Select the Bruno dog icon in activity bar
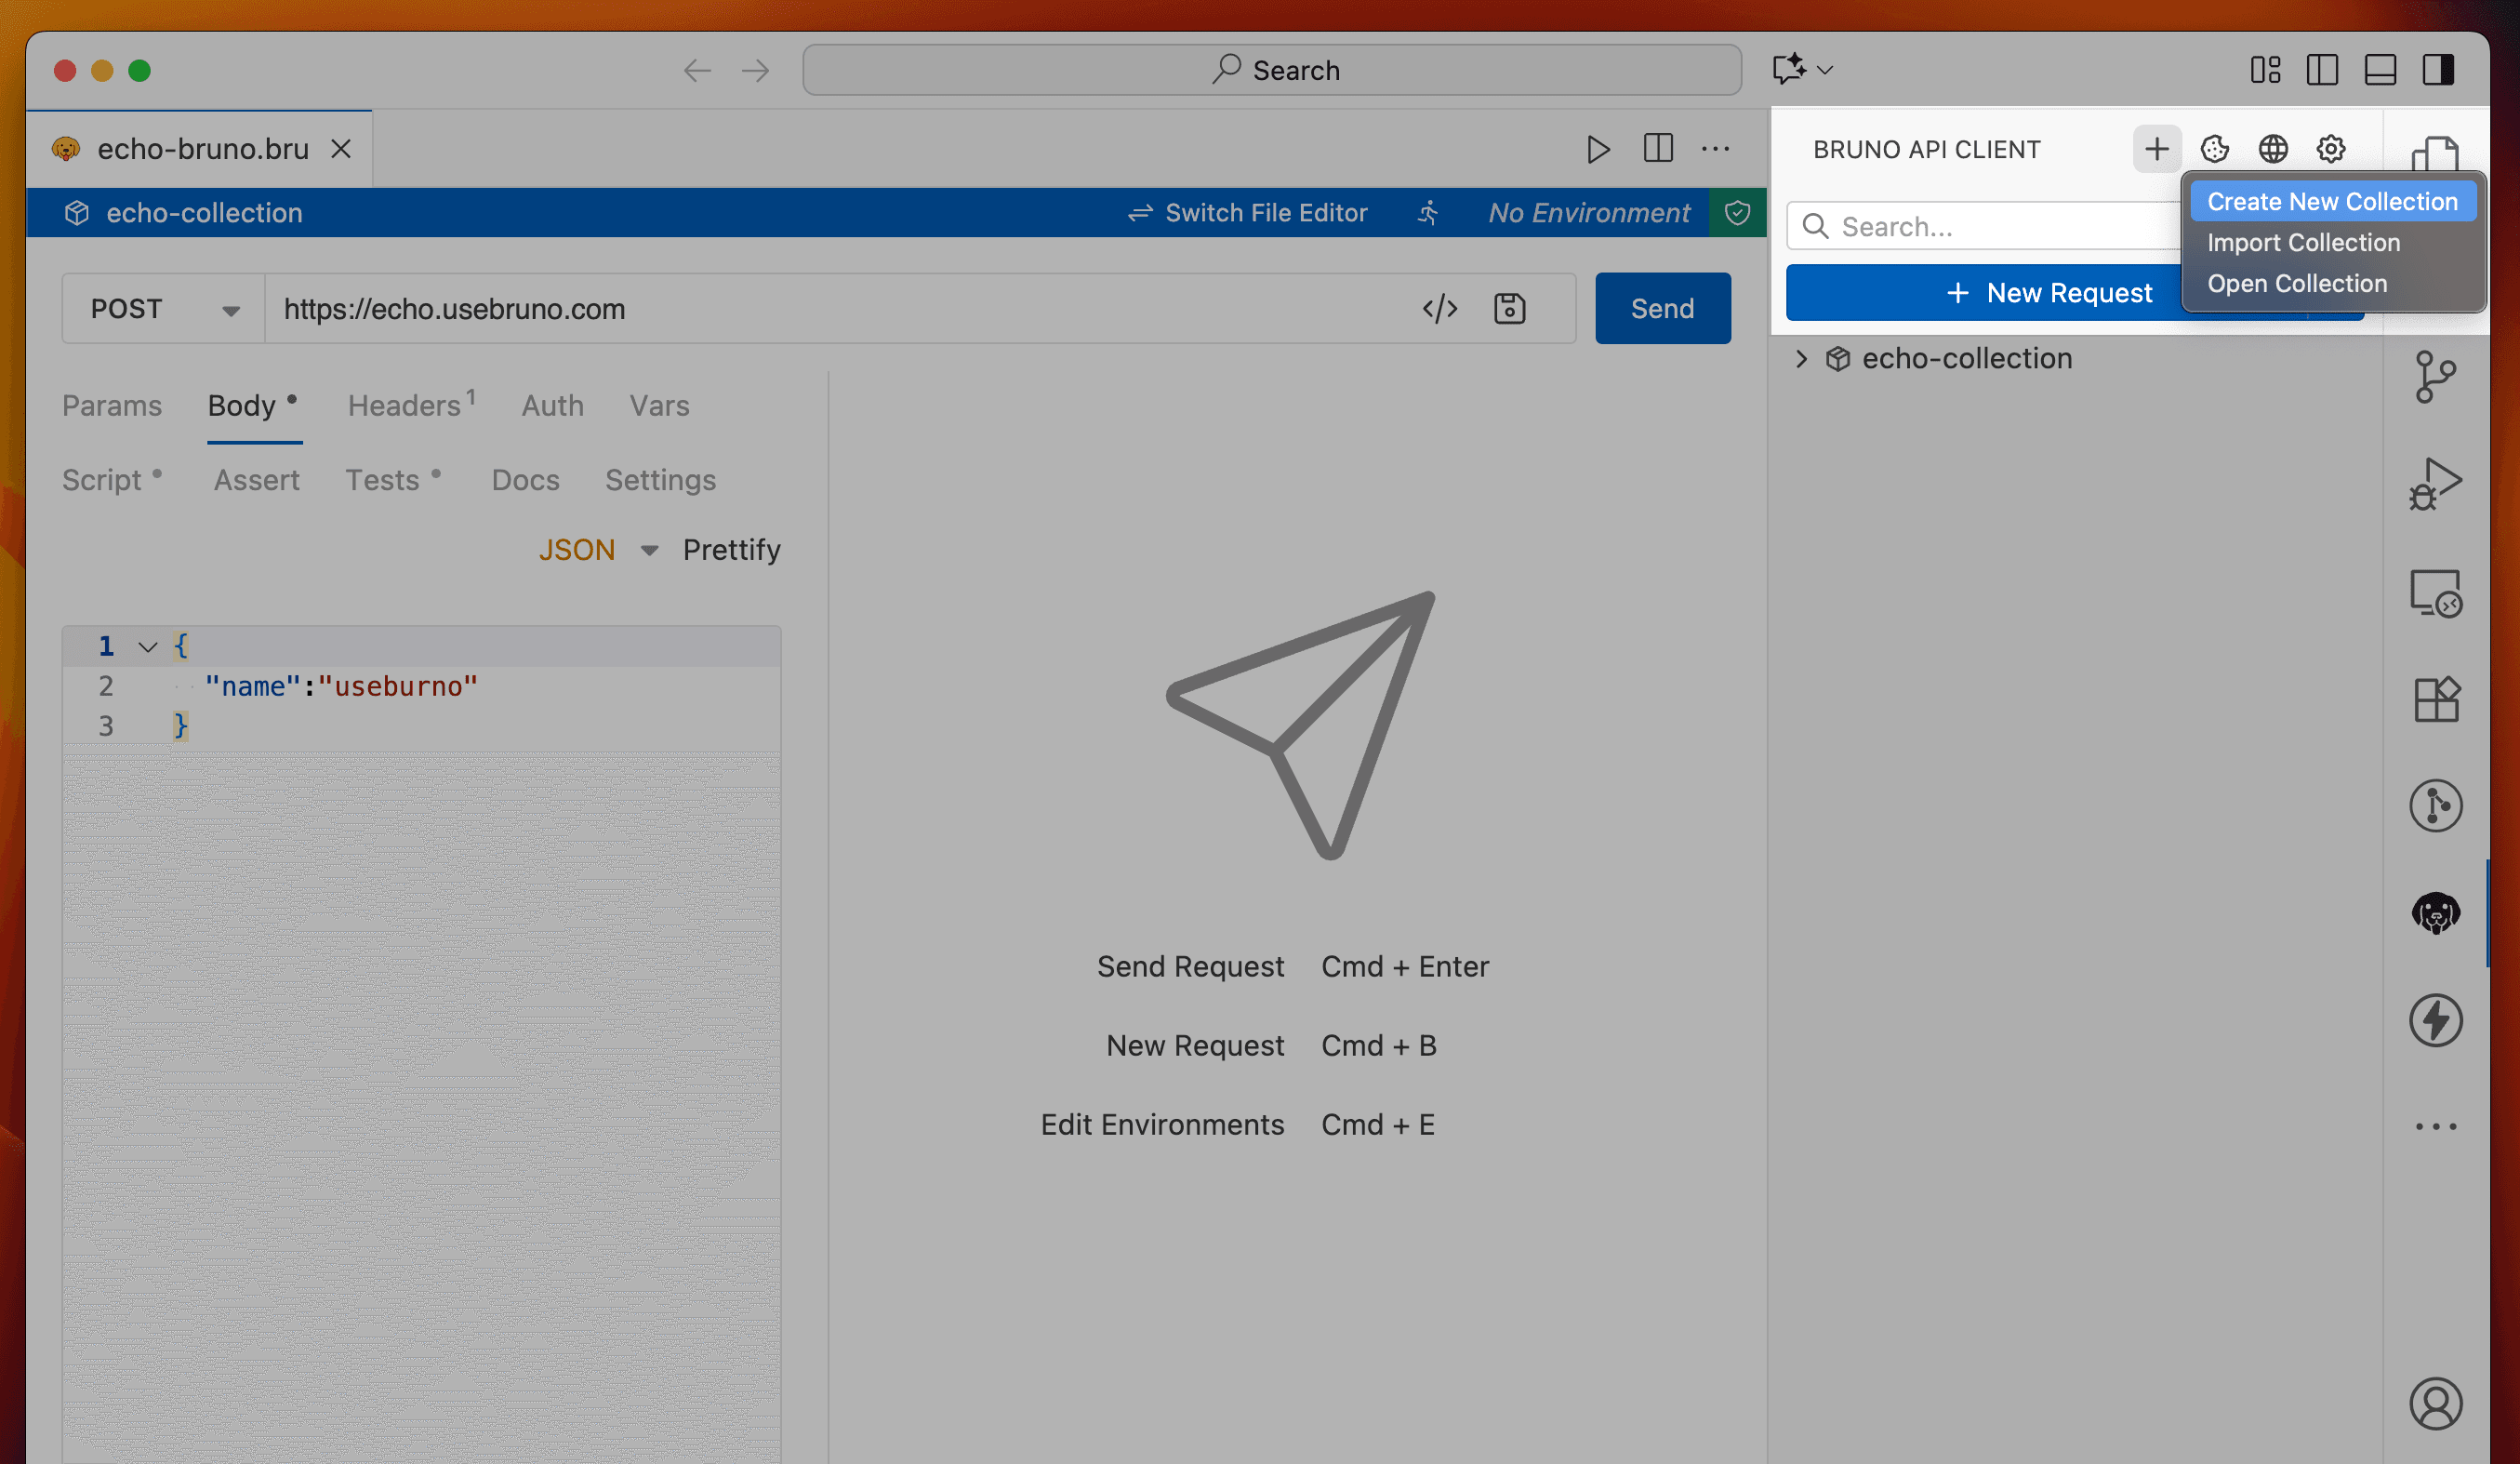Screen dimensions: 2520x1464 click(x=2436, y=913)
